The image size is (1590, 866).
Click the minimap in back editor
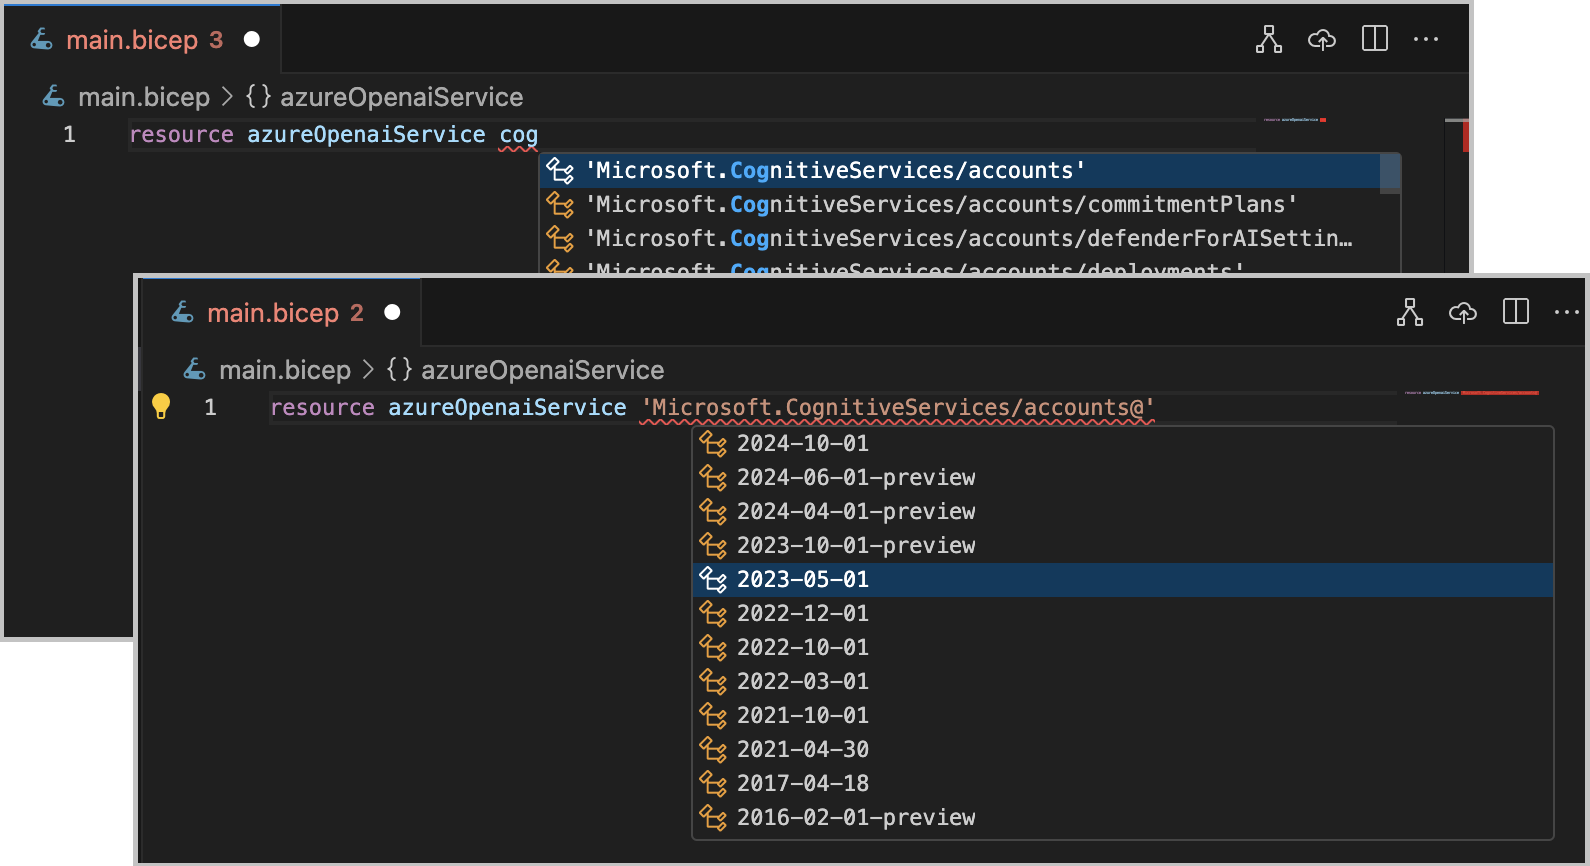pos(1294,120)
